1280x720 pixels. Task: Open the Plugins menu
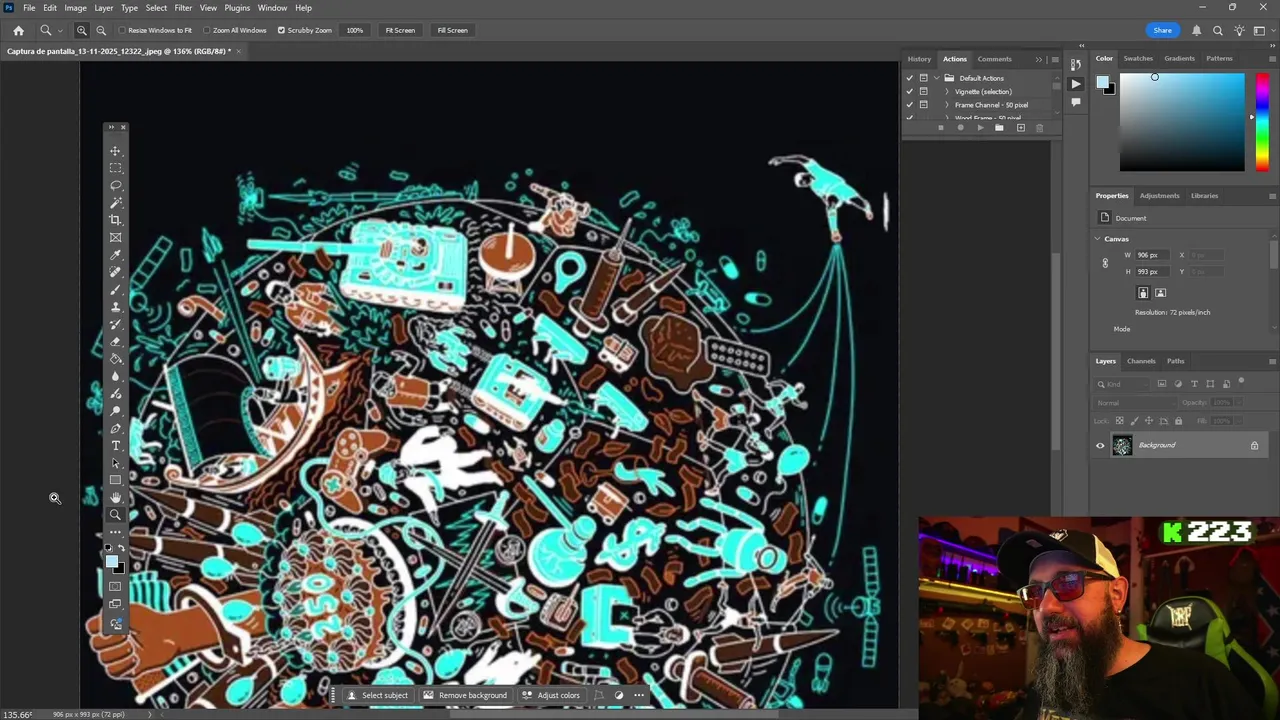(237, 8)
